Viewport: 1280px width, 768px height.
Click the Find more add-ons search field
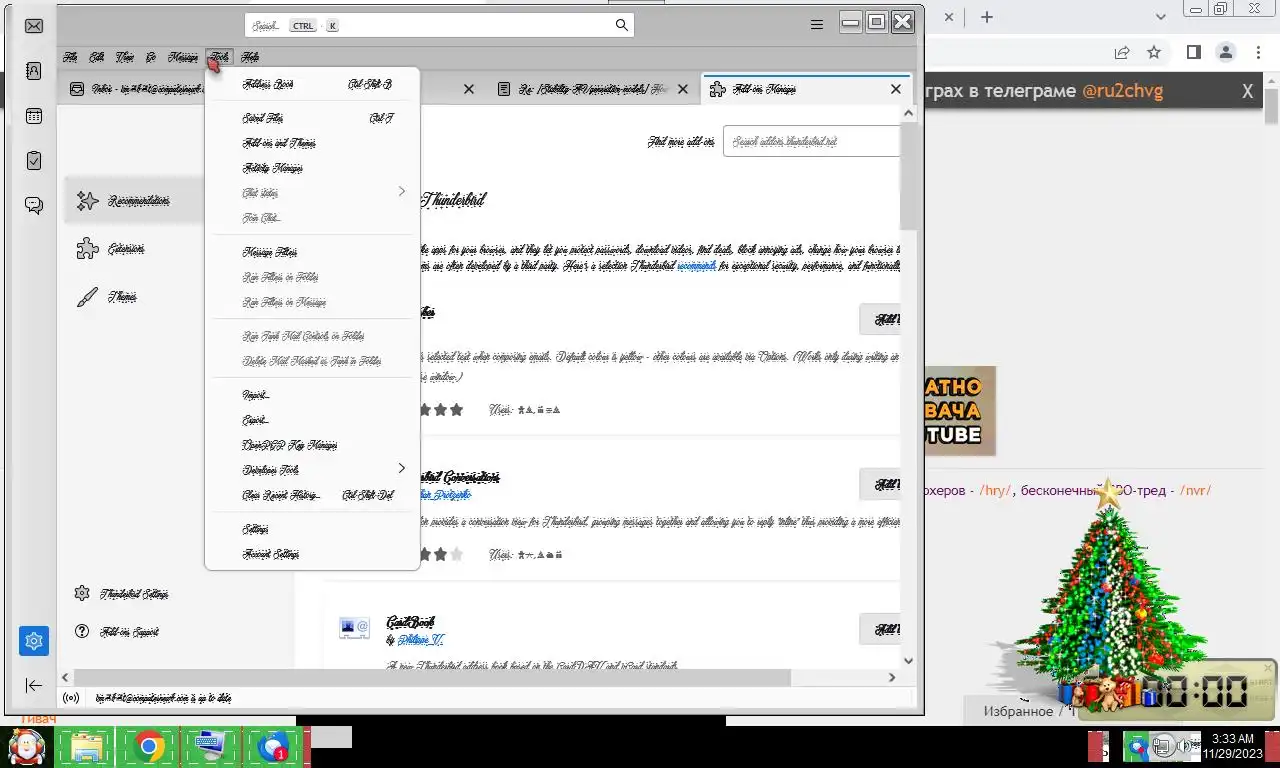click(x=811, y=141)
